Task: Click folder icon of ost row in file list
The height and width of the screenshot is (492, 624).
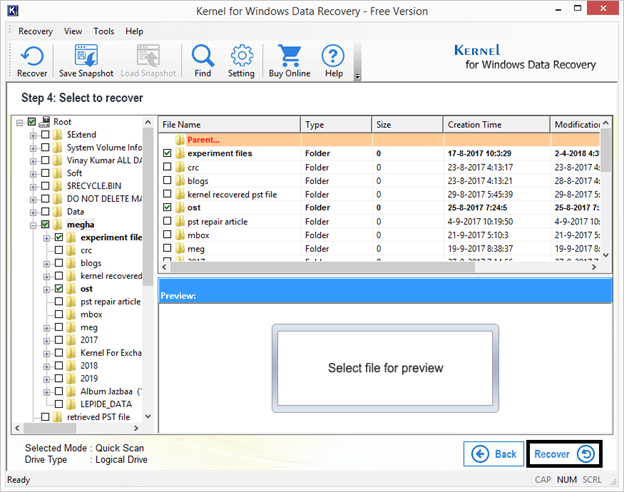Action: coord(180,207)
